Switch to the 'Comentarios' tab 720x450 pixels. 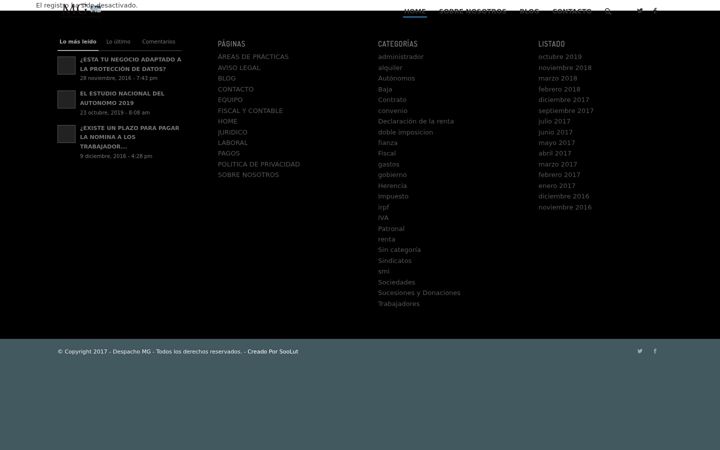[x=158, y=42]
